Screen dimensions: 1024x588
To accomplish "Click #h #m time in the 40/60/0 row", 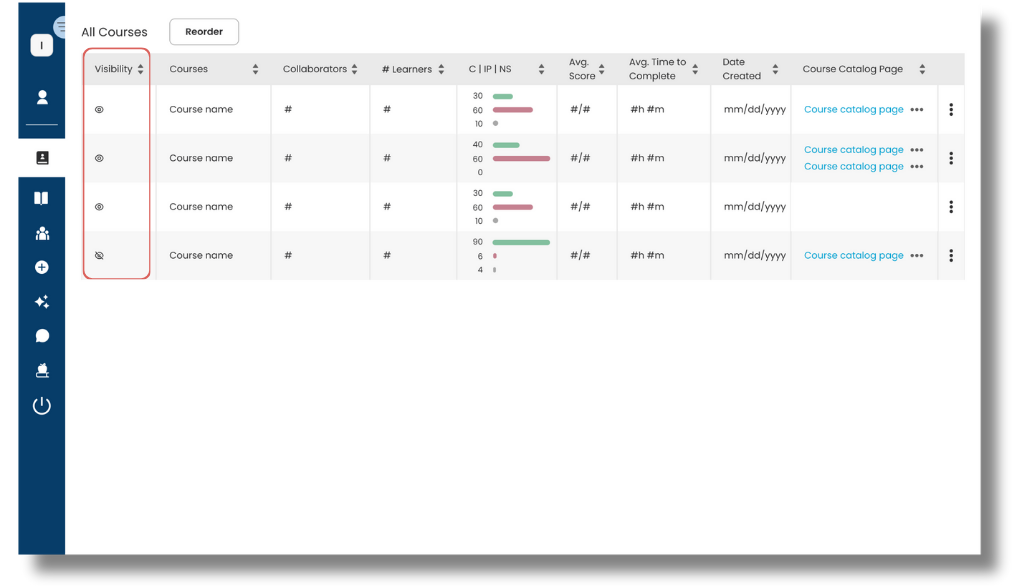I will (x=647, y=158).
